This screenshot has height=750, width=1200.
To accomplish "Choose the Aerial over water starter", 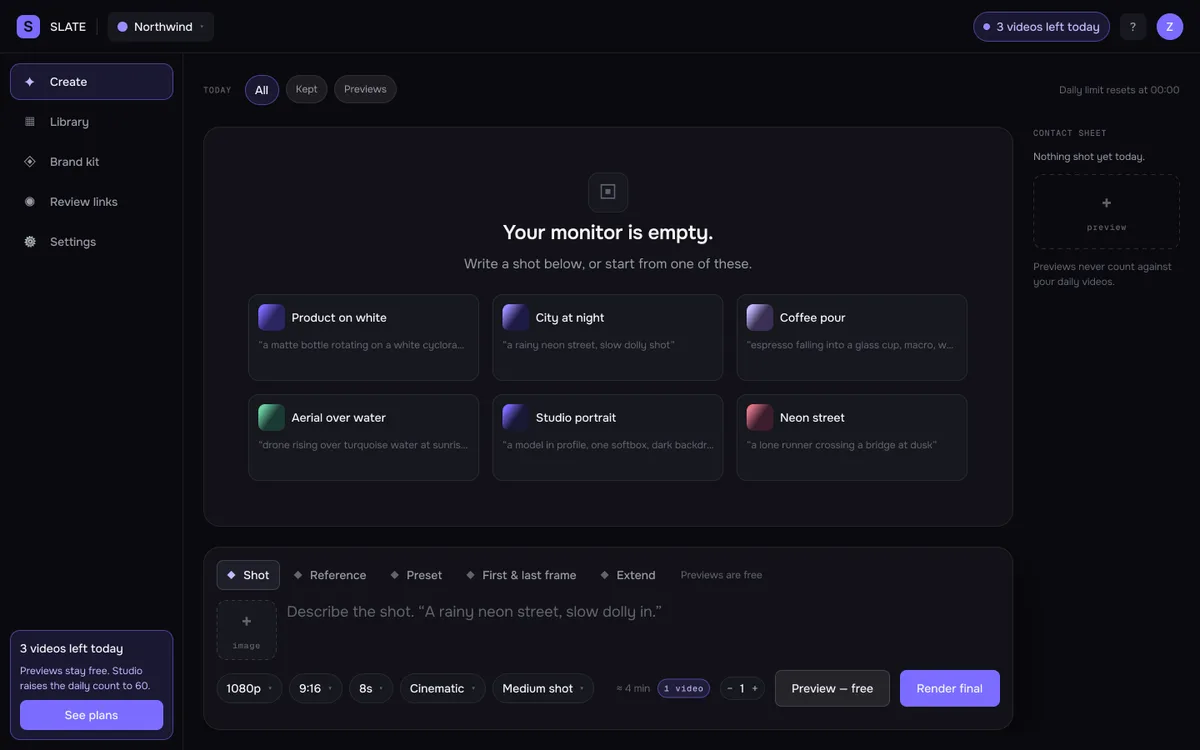I will tap(364, 437).
